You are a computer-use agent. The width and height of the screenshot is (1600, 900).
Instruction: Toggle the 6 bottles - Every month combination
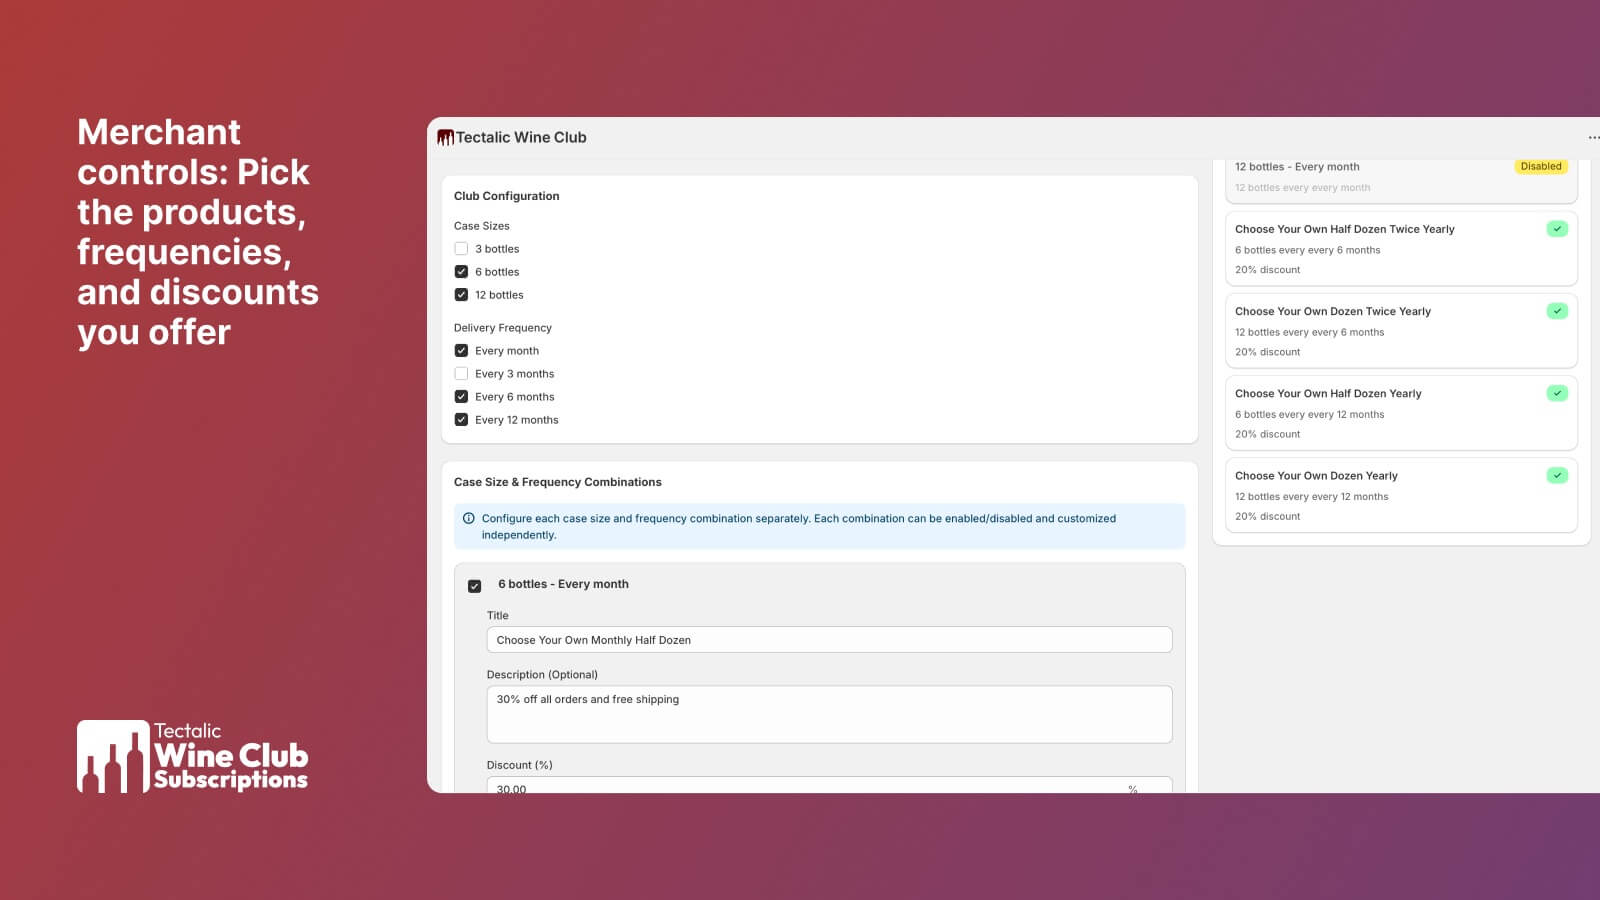tap(475, 586)
